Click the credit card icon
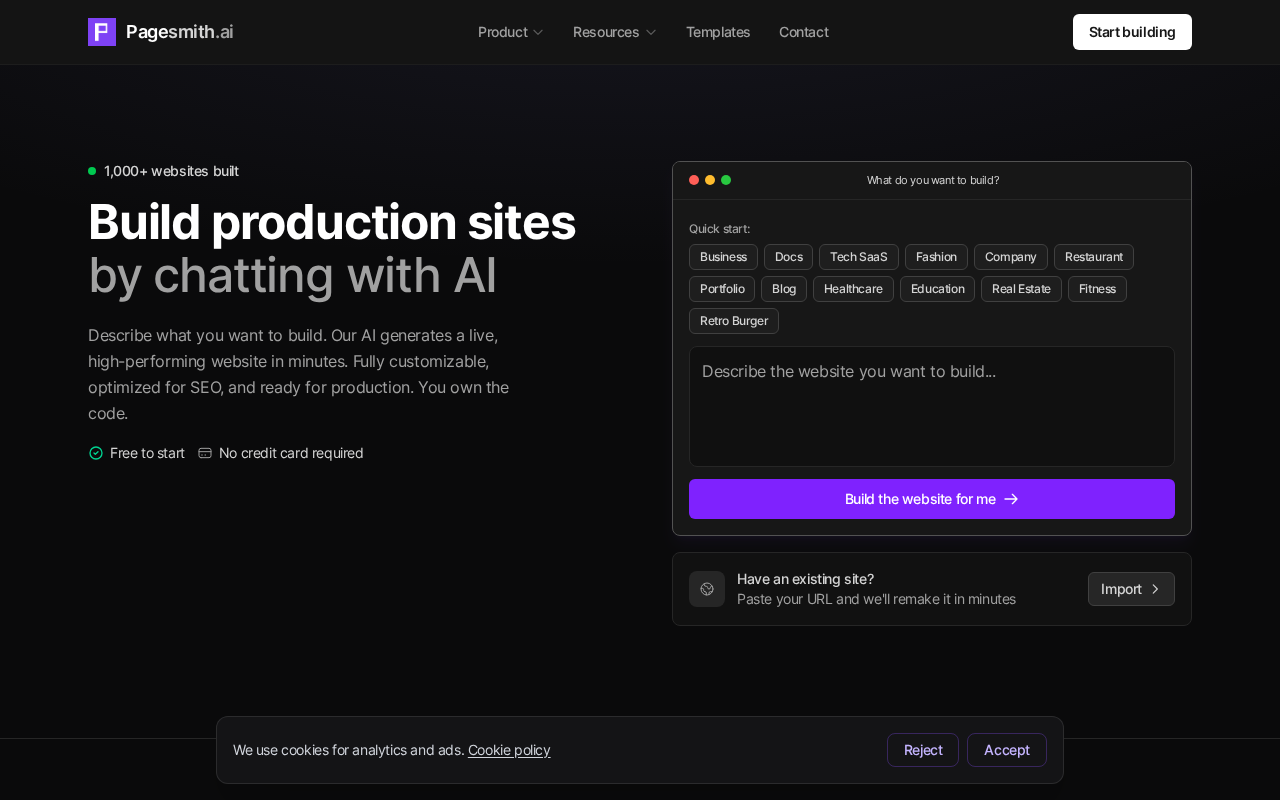This screenshot has height=800, width=1280. click(205, 453)
